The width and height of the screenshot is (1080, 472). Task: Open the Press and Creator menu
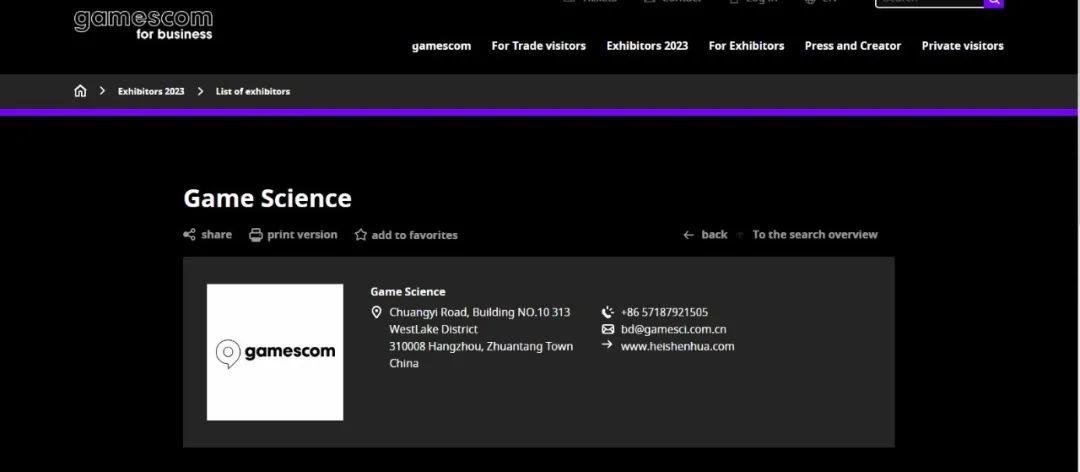(x=853, y=46)
